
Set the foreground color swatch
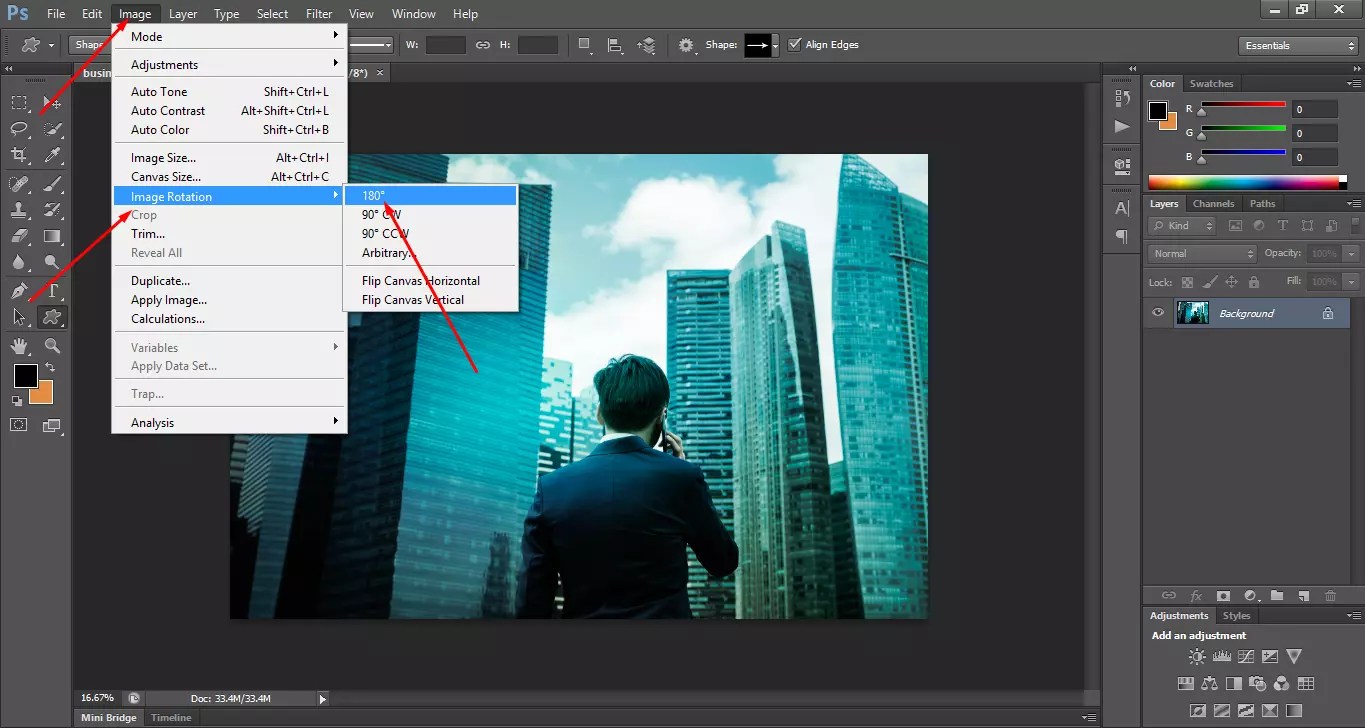[x=24, y=377]
